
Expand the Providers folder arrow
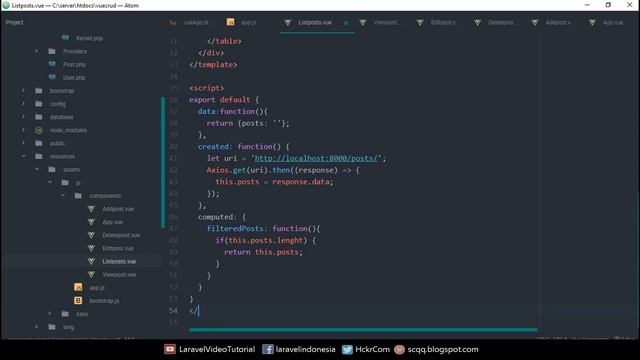[x=36, y=51]
